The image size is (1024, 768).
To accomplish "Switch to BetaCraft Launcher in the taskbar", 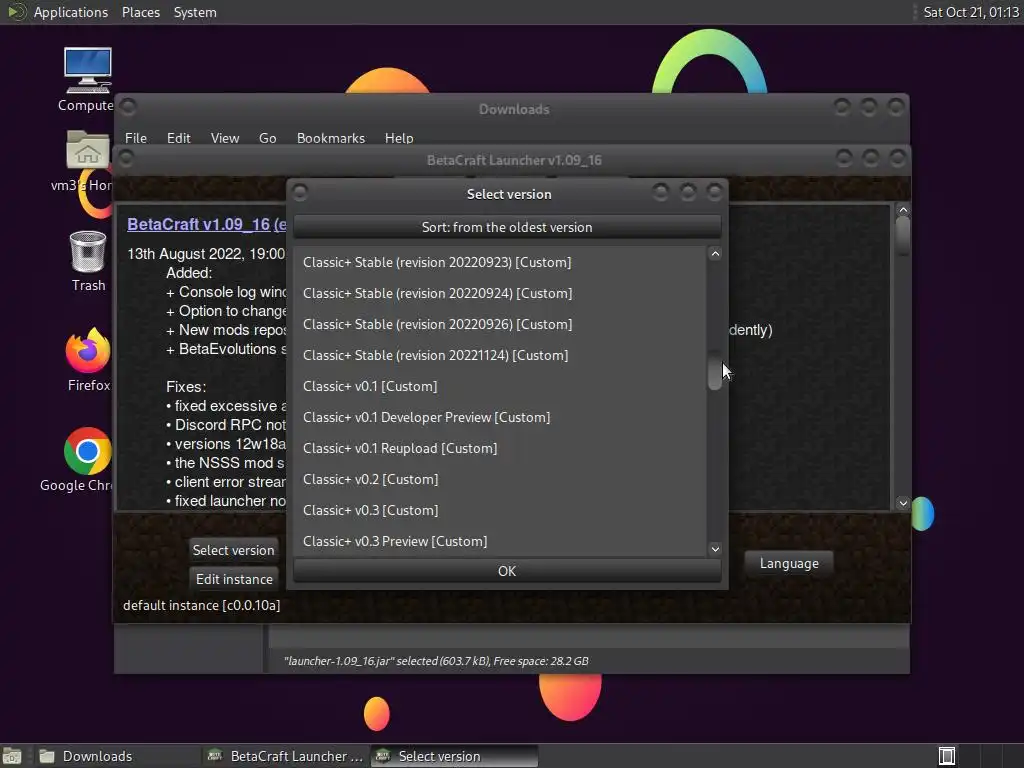I will tap(285, 756).
